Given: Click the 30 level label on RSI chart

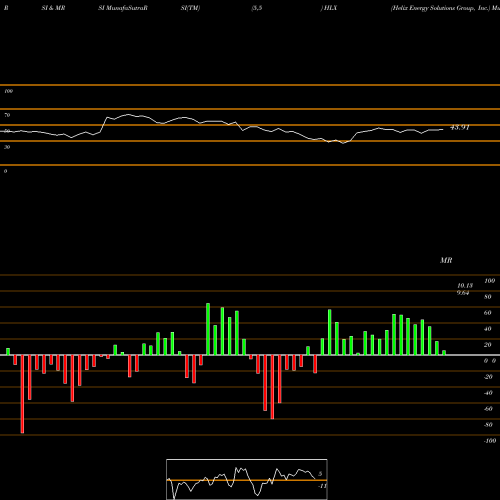Looking at the screenshot, I should click(x=7, y=147).
